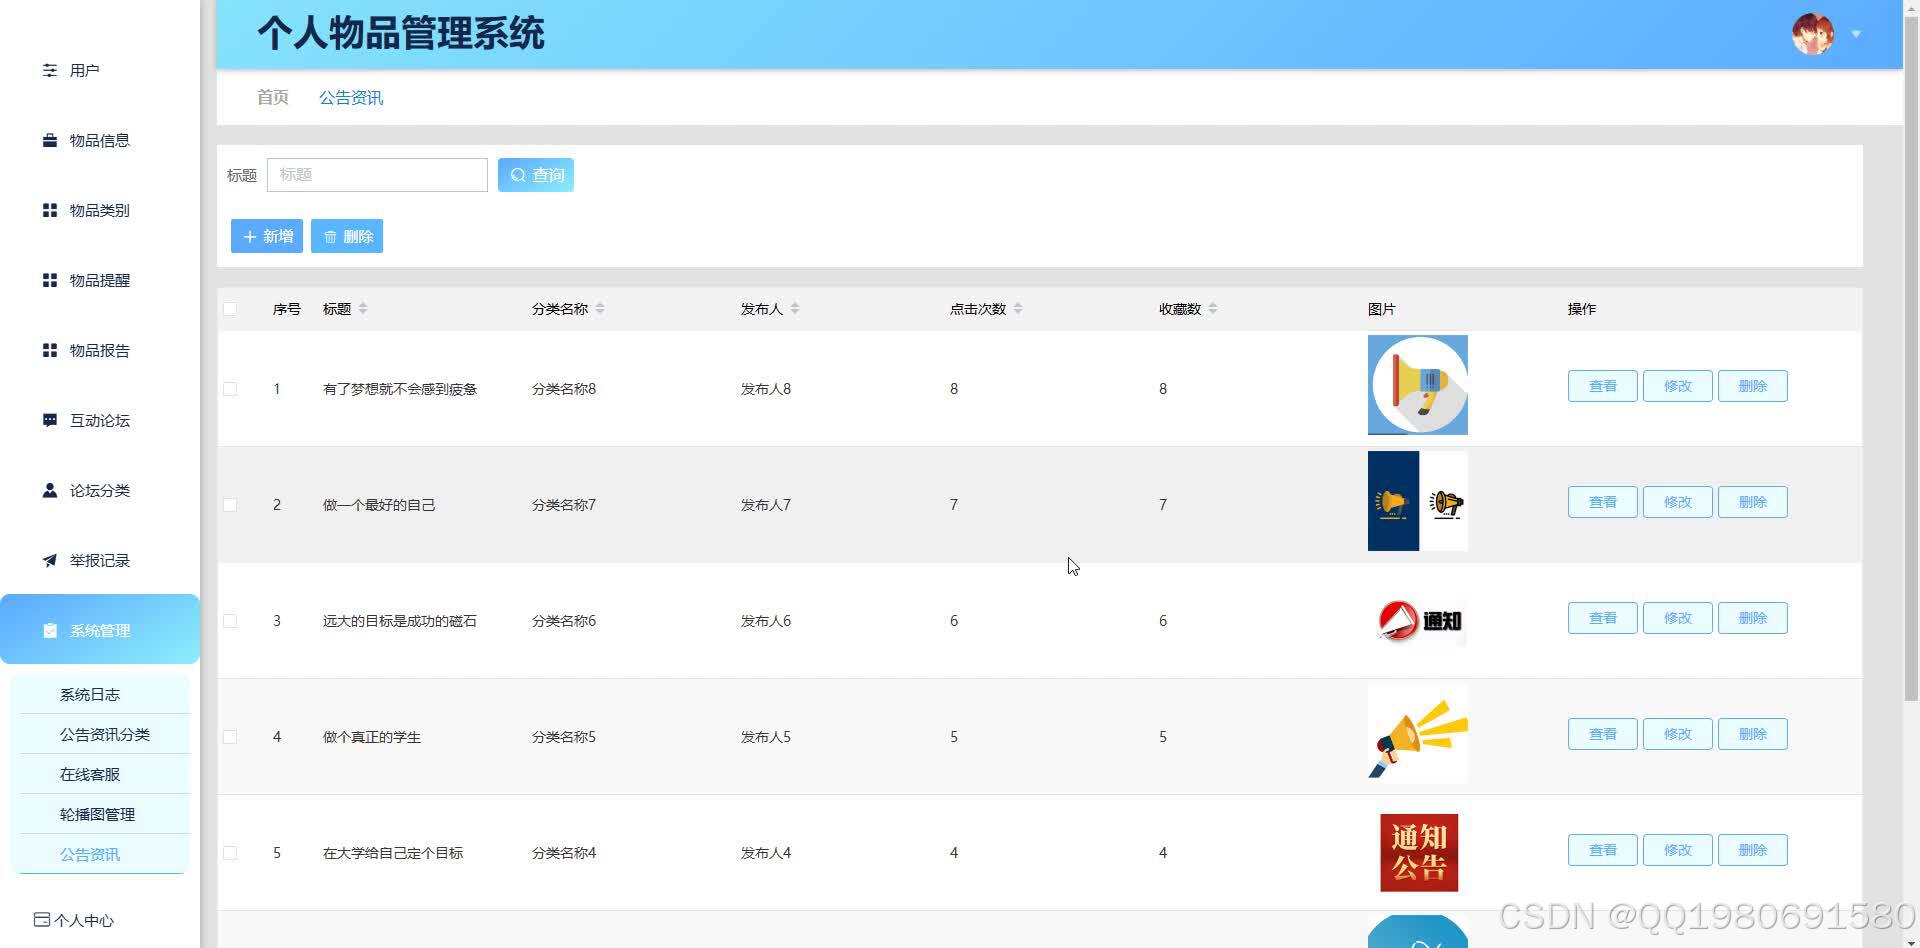Open the megaphone image in row 1

pyautogui.click(x=1417, y=385)
